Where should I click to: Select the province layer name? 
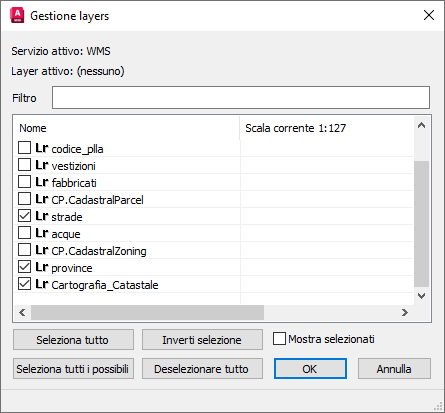[x=72, y=268]
